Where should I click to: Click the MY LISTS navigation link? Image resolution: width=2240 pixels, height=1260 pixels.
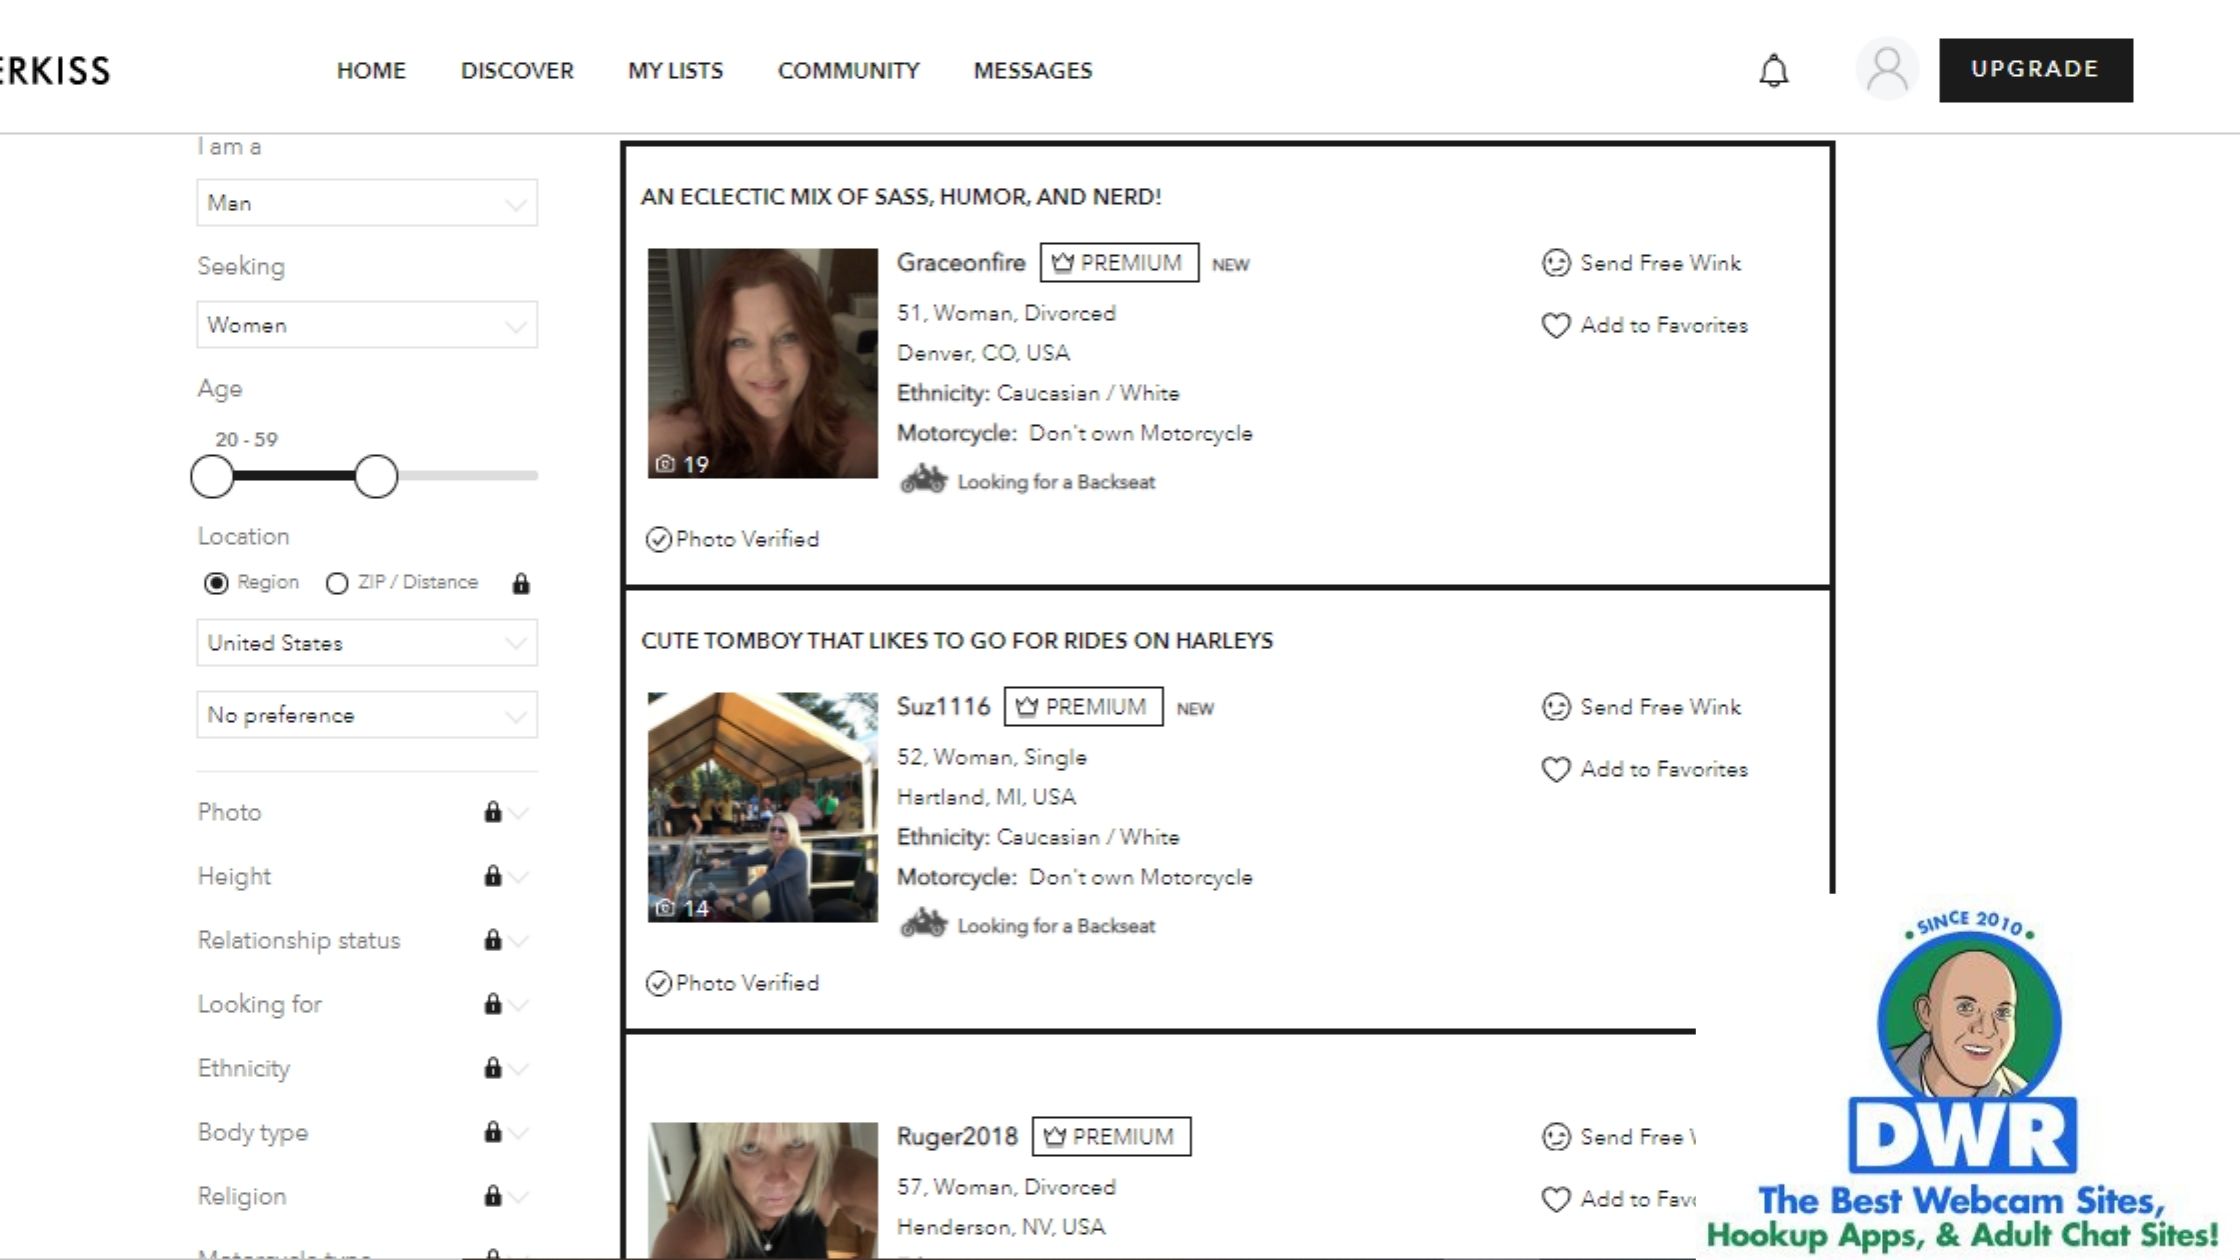674,69
